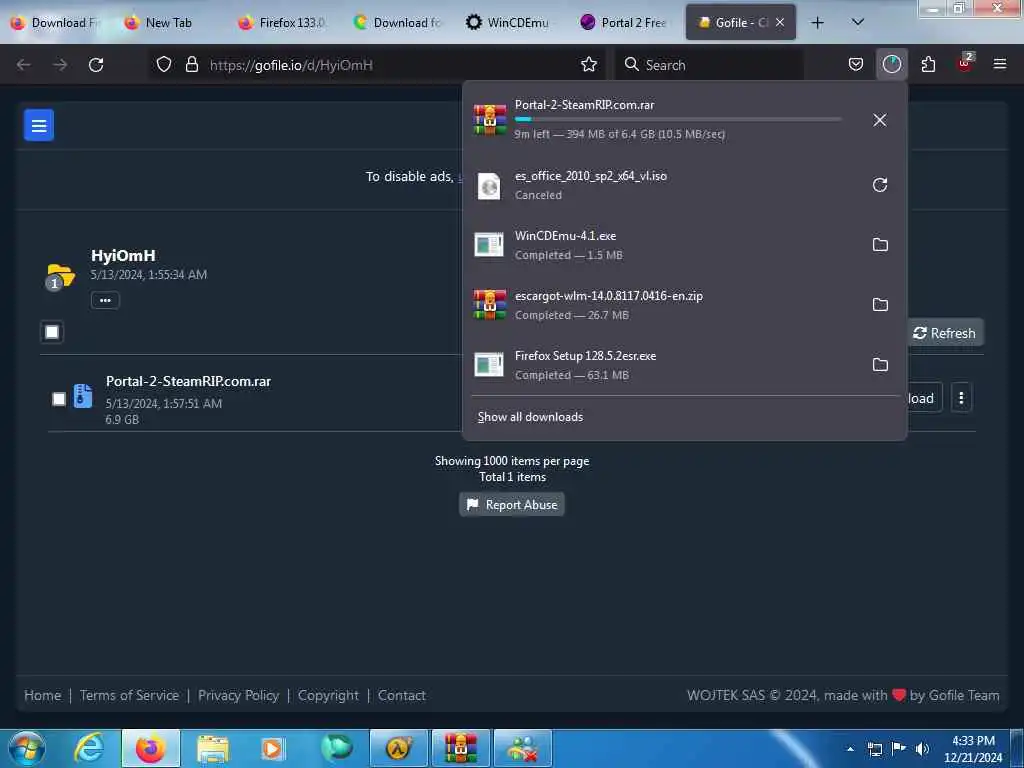This screenshot has height=768, width=1024.
Task: Switch to the first Download Firefox tab
Action: tap(56, 23)
